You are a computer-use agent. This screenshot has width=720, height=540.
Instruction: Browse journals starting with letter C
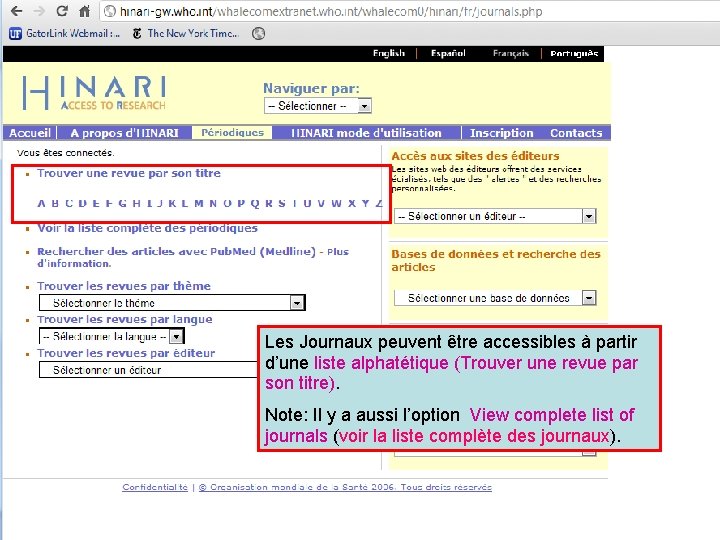click(69, 203)
